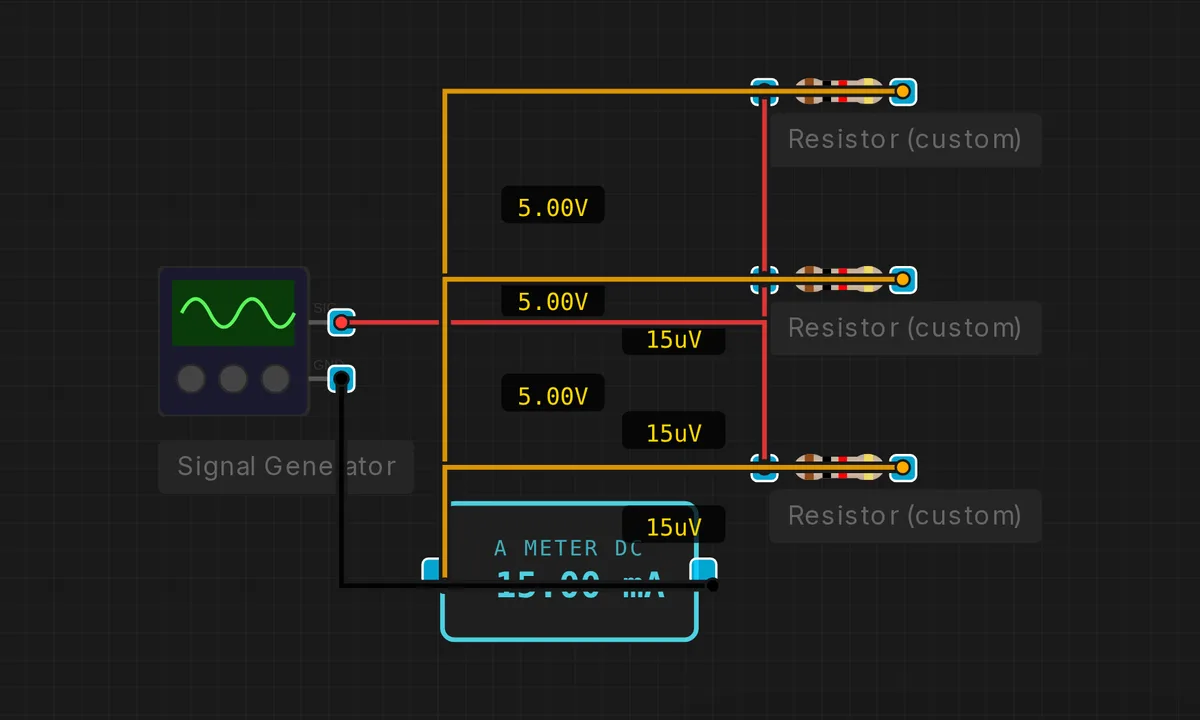Click the 15.00 mA ammeter reading

(x=580, y=586)
